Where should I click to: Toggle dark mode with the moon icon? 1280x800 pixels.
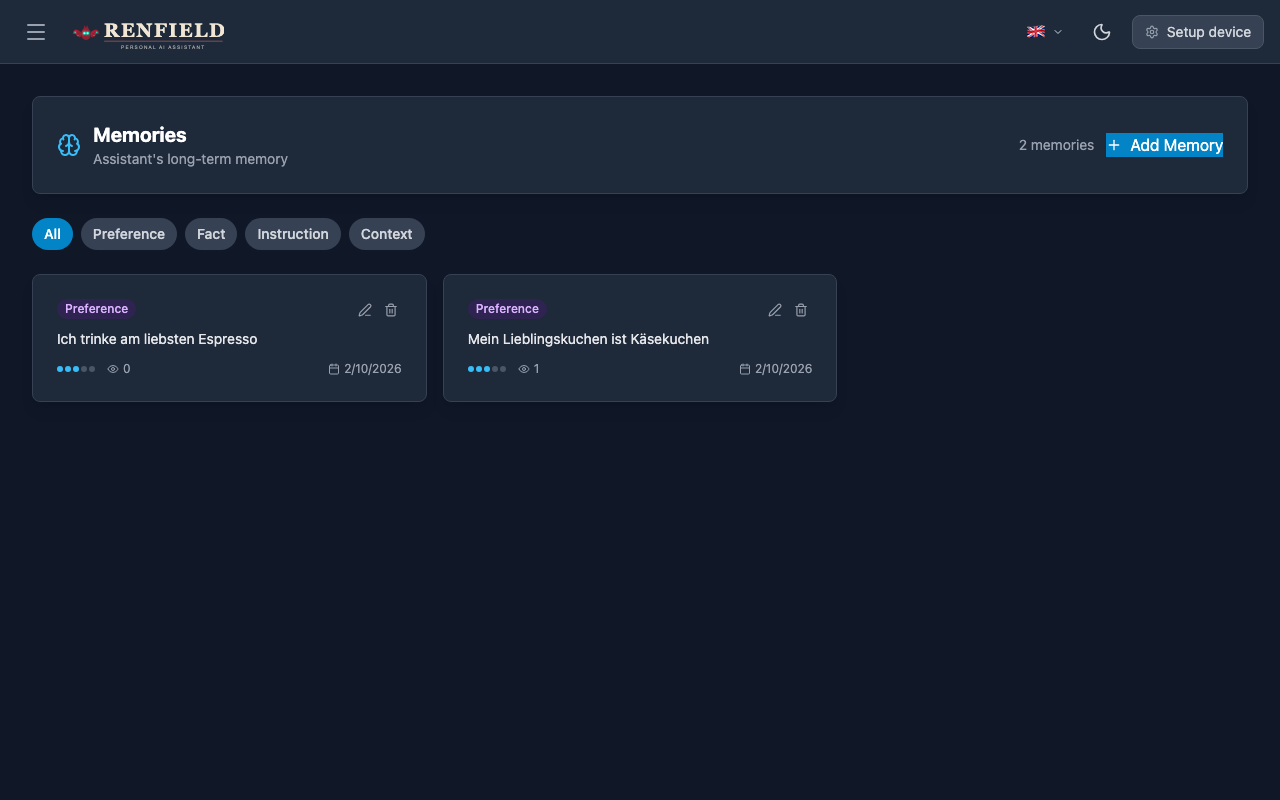(1101, 31)
